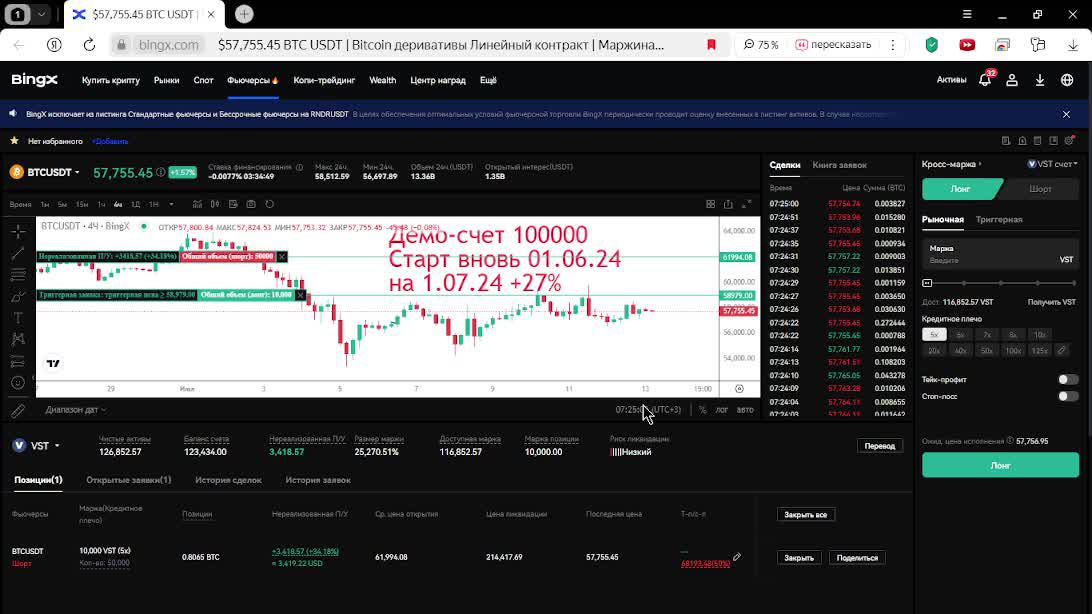The image size is (1092, 614).
Task: Switch to Книга заявок tab
Action: tap(839, 165)
